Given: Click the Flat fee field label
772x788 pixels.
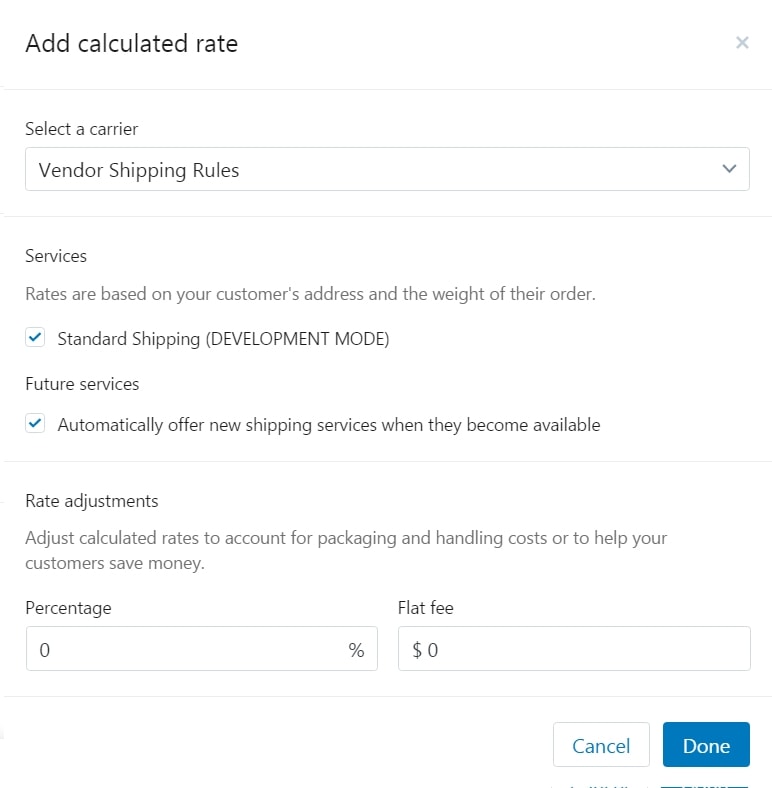Looking at the screenshot, I should pos(425,608).
